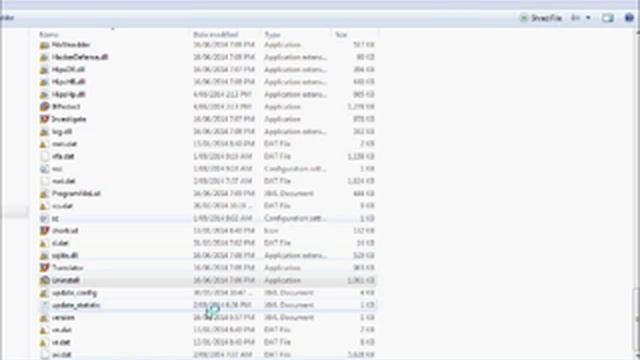Click the change view icon in toolbar
640x360 pixels.
tap(576, 18)
